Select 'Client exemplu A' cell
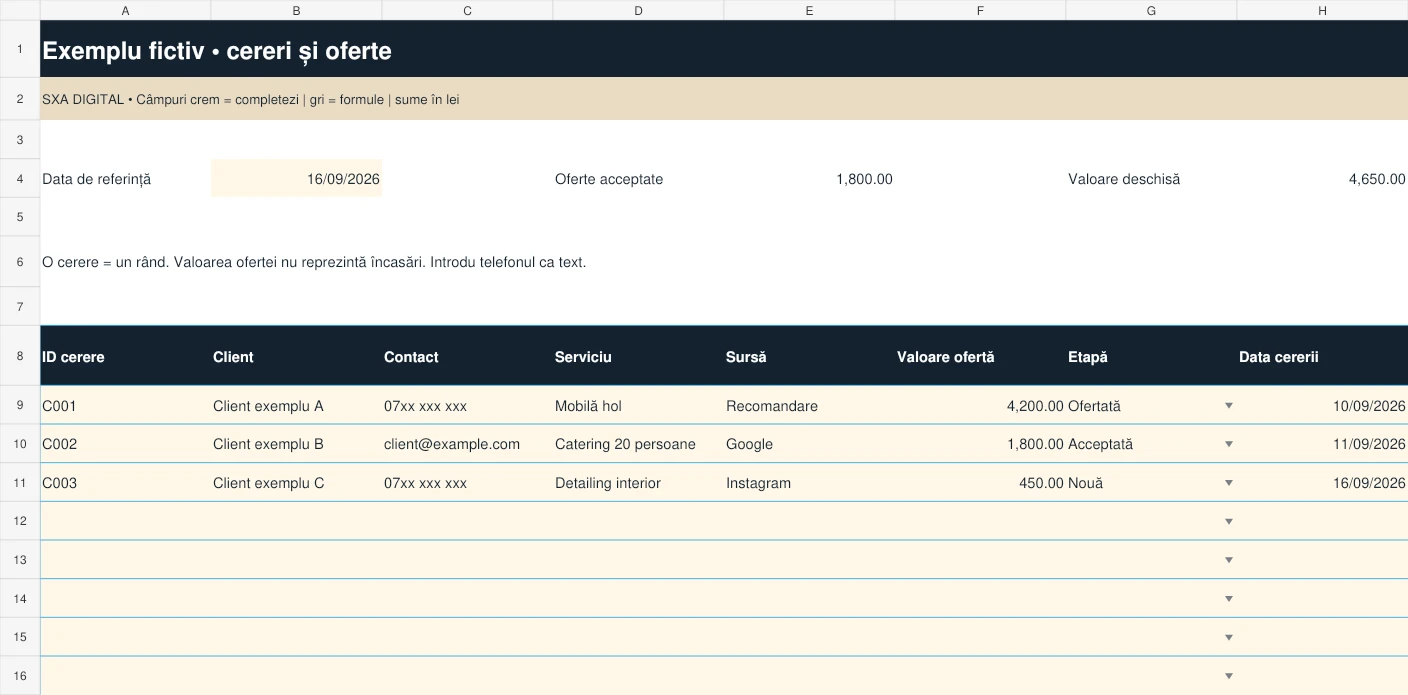The image size is (1408, 695). (x=296, y=406)
